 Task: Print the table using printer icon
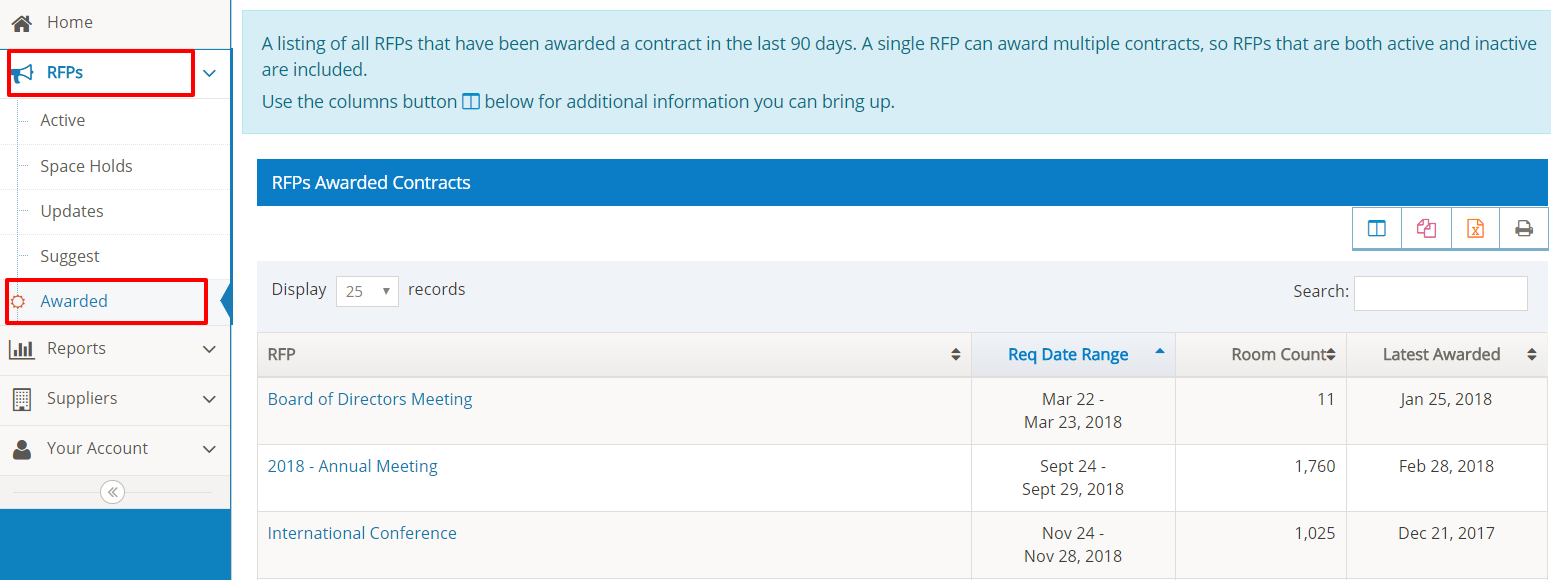(1524, 229)
